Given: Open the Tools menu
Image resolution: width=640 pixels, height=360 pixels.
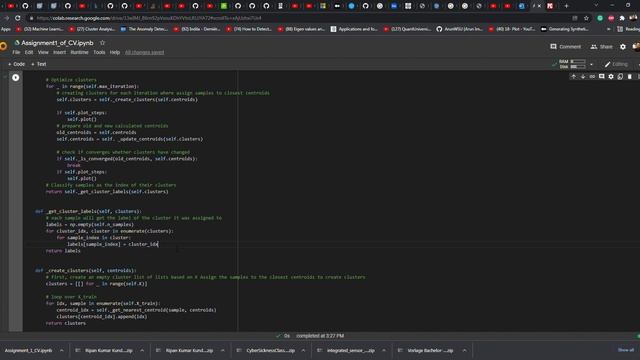Looking at the screenshot, I should point(99,52).
